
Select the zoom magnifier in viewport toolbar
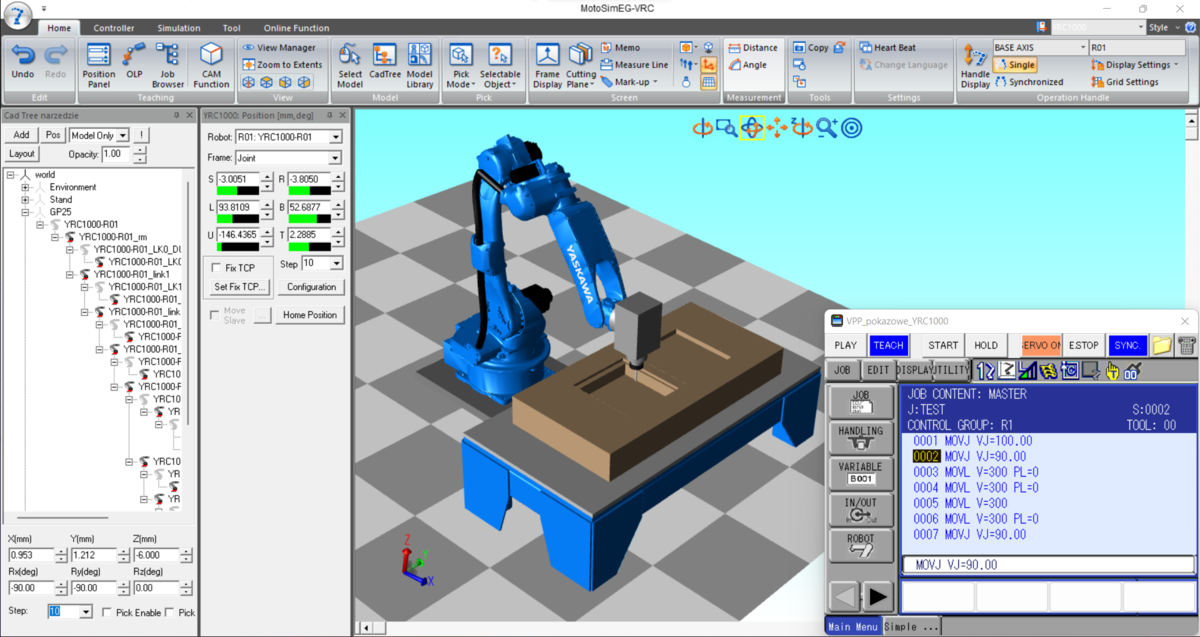point(826,127)
